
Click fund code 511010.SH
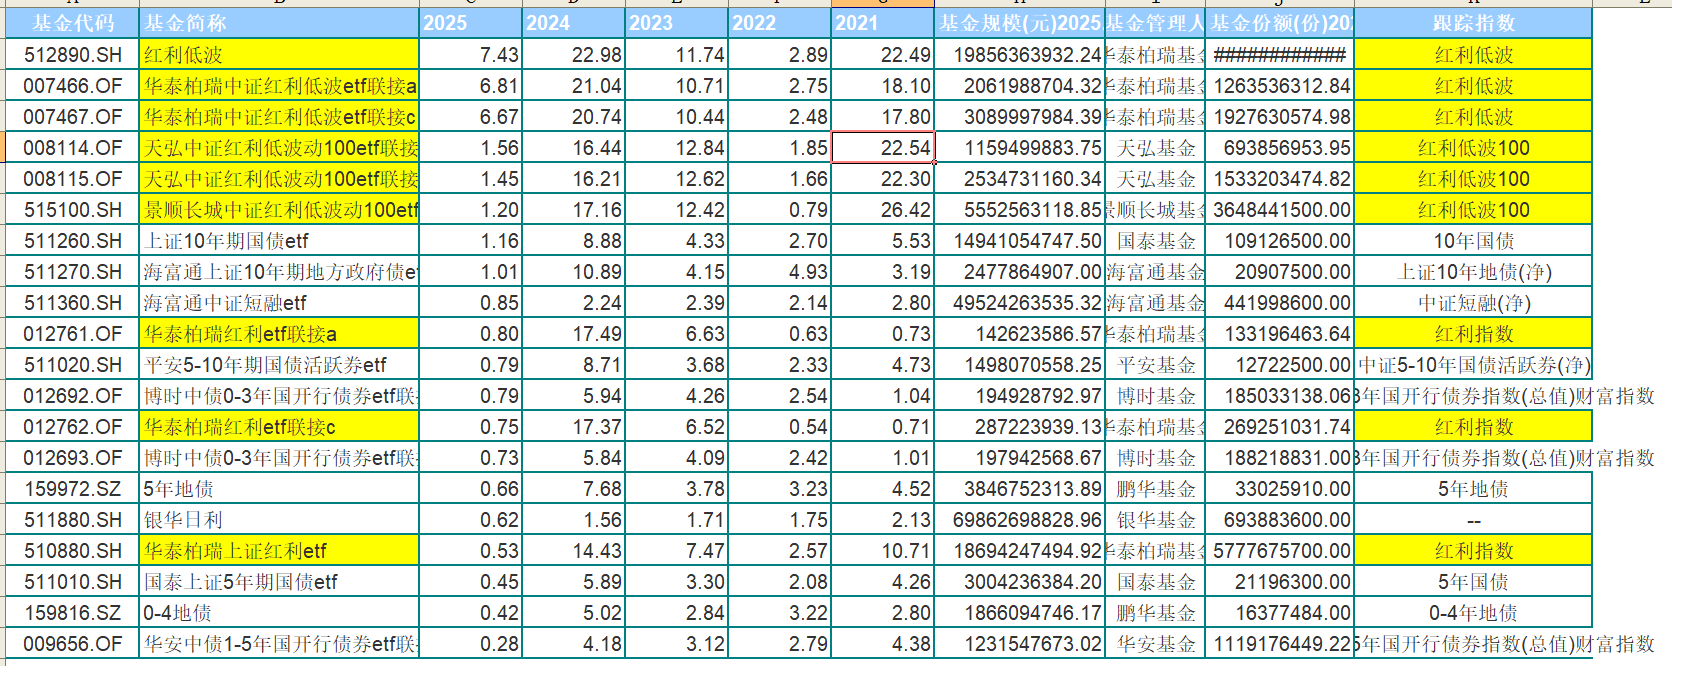tap(72, 582)
